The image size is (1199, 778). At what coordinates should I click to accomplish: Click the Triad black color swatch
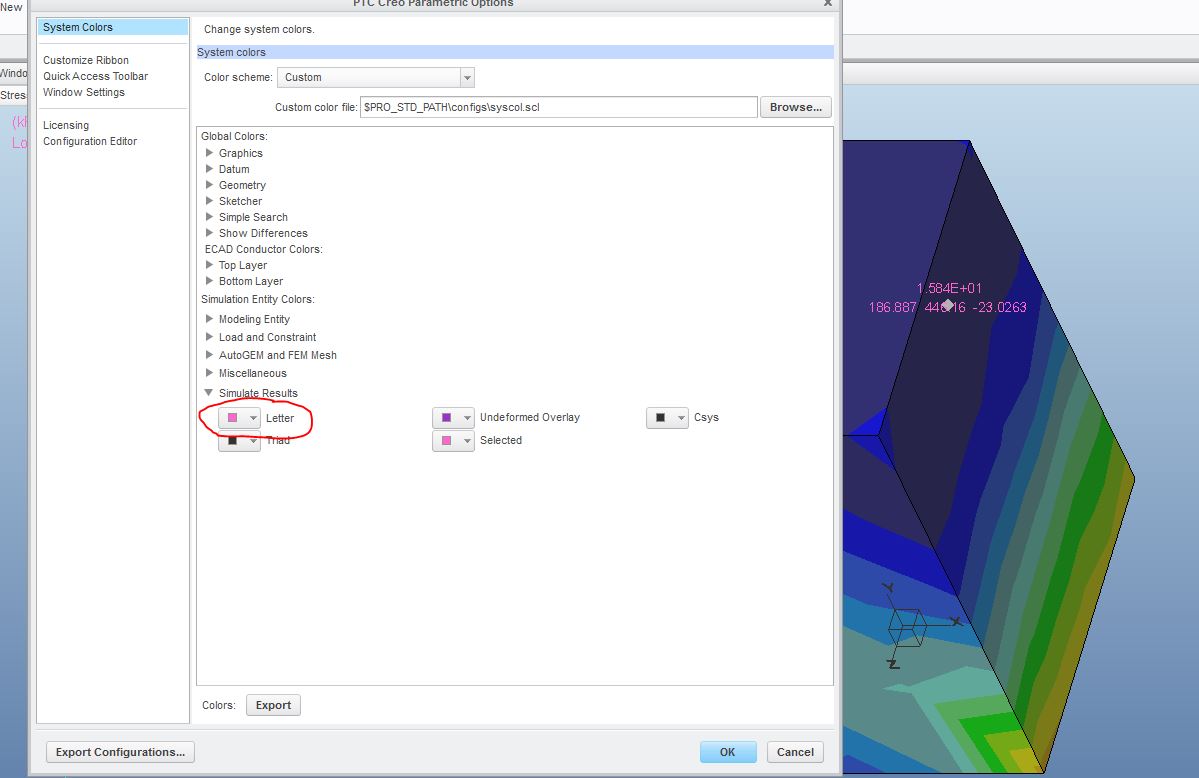click(x=232, y=441)
